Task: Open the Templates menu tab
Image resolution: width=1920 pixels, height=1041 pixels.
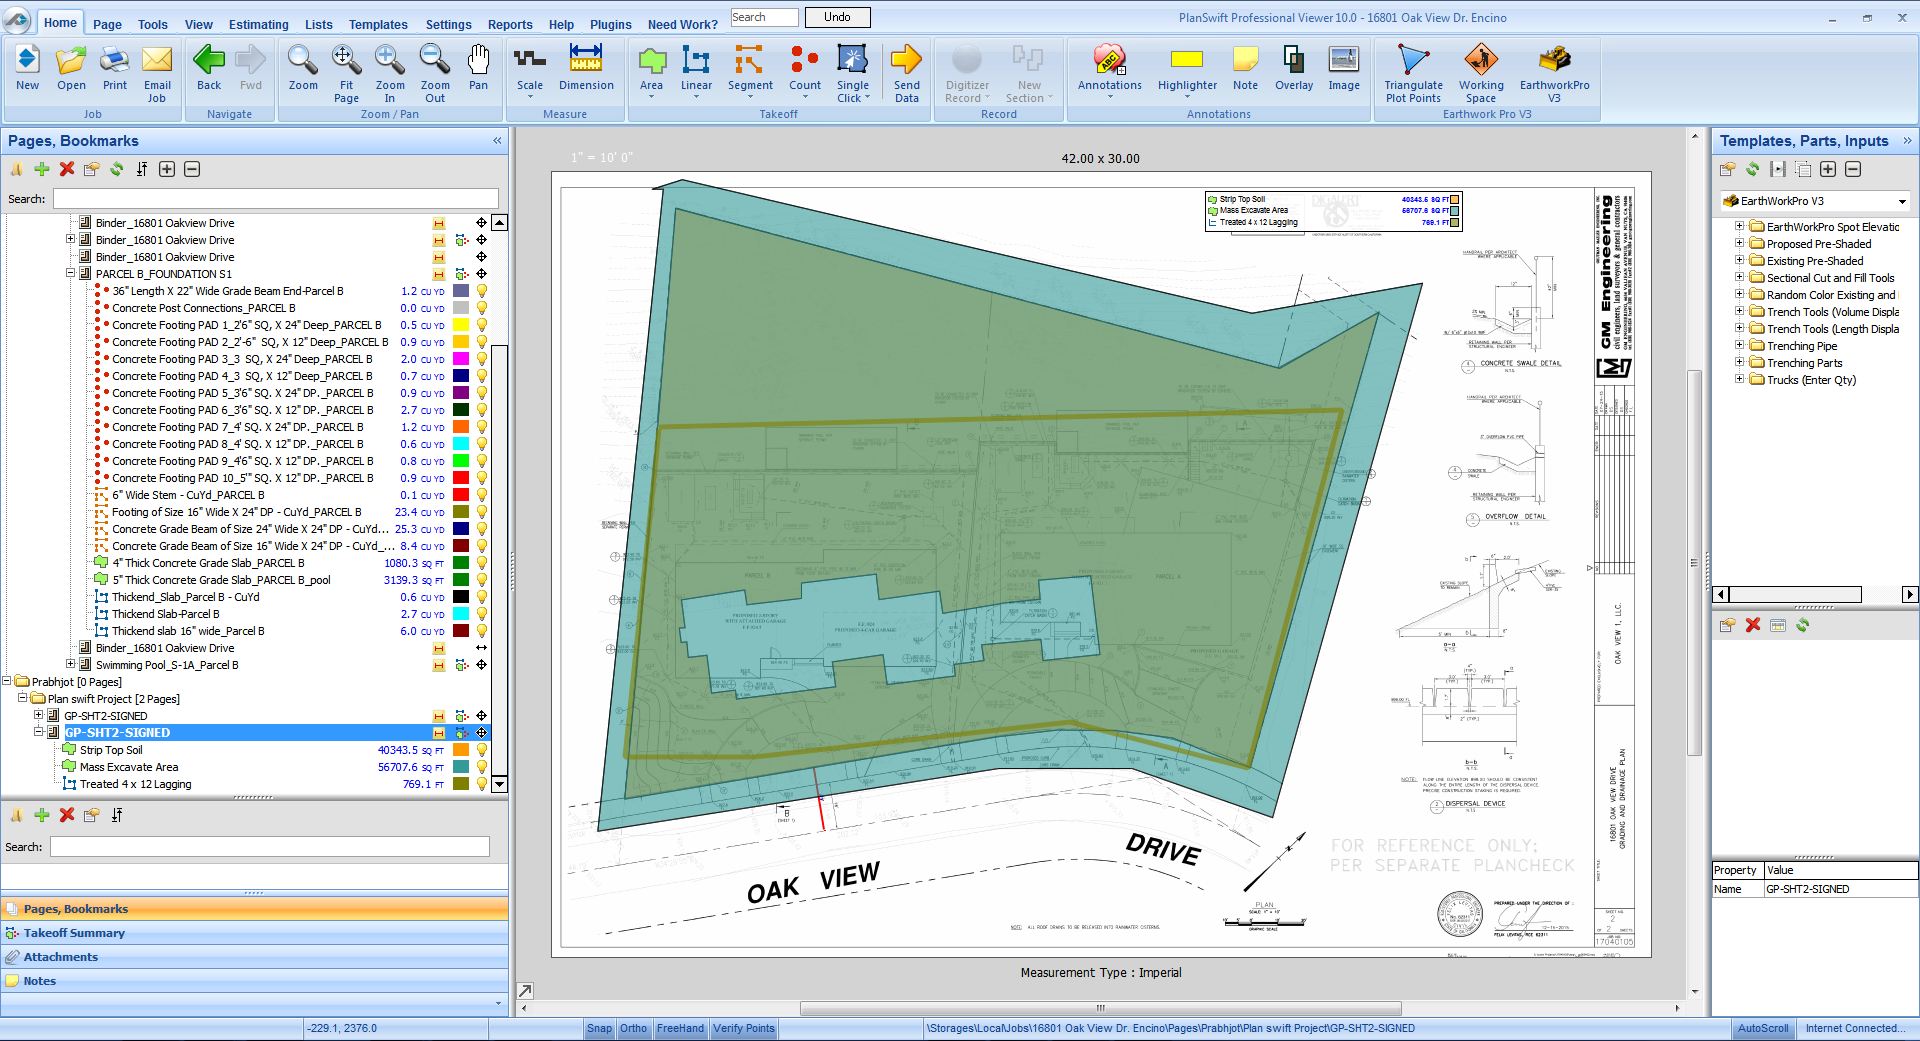Action: click(378, 24)
